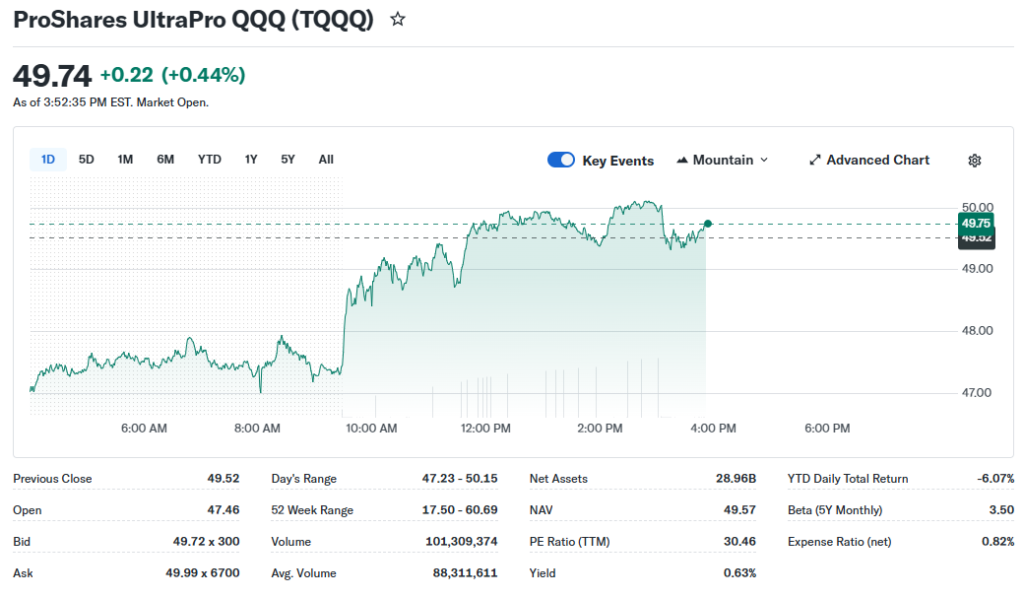Click the YTD Daily Total Return label

tap(848, 479)
